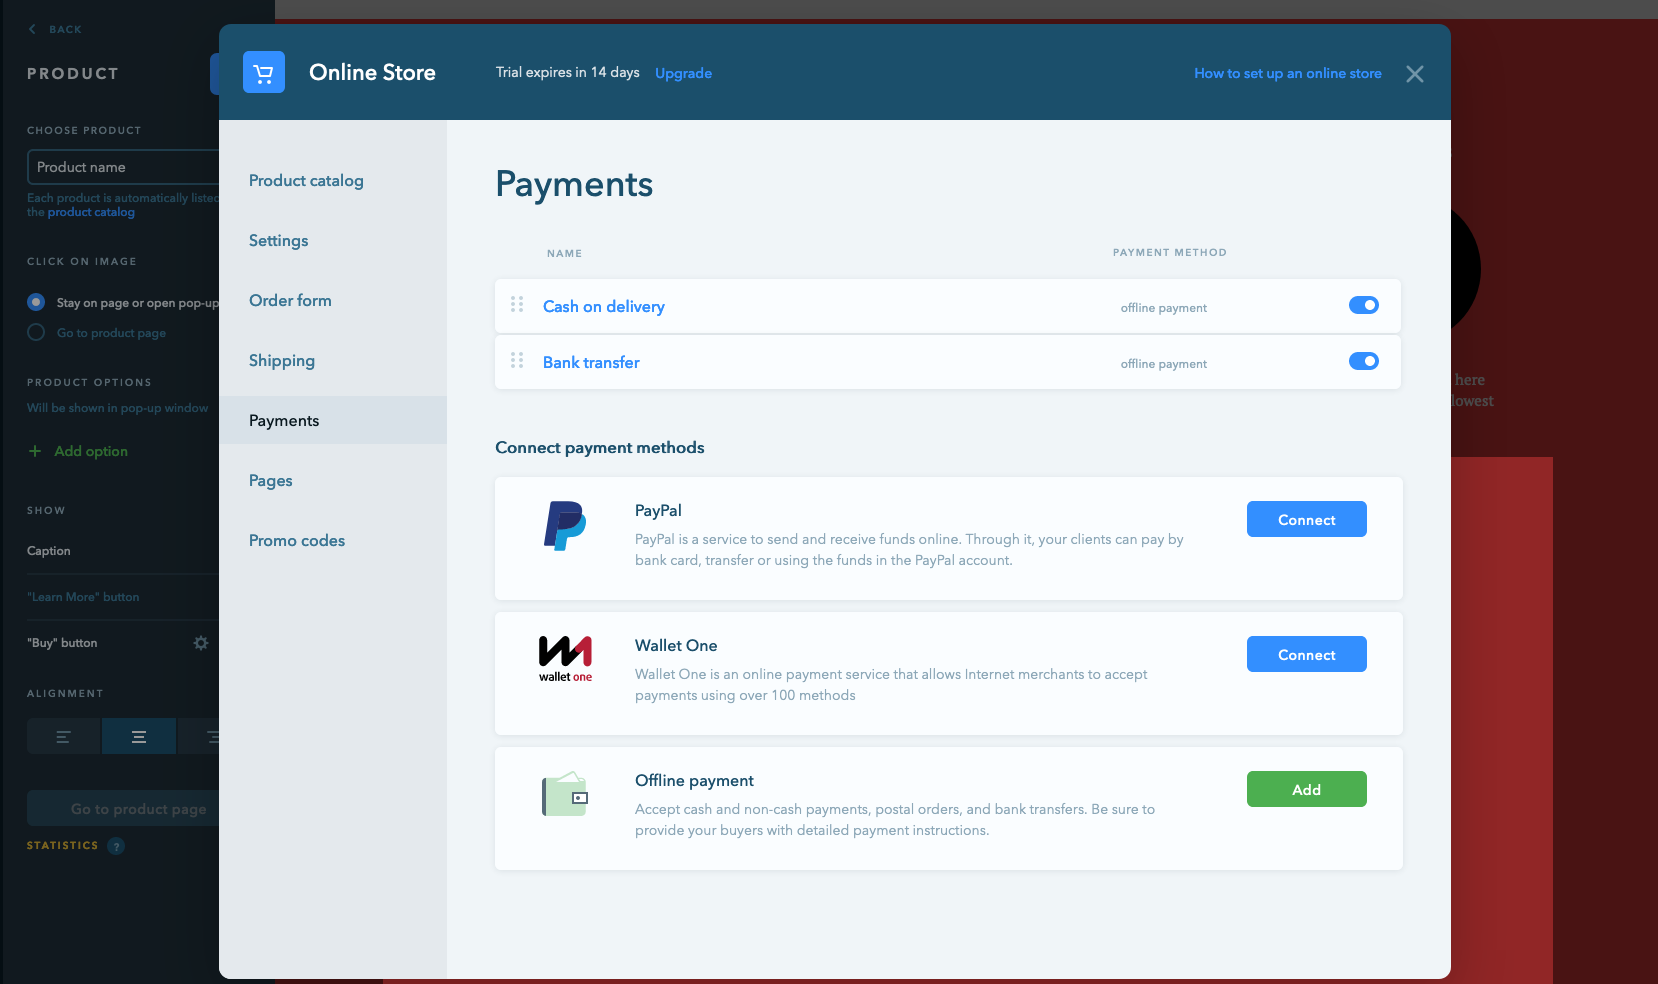Click the Statistics label
Screen dimensions: 1658x984
click(x=63, y=846)
